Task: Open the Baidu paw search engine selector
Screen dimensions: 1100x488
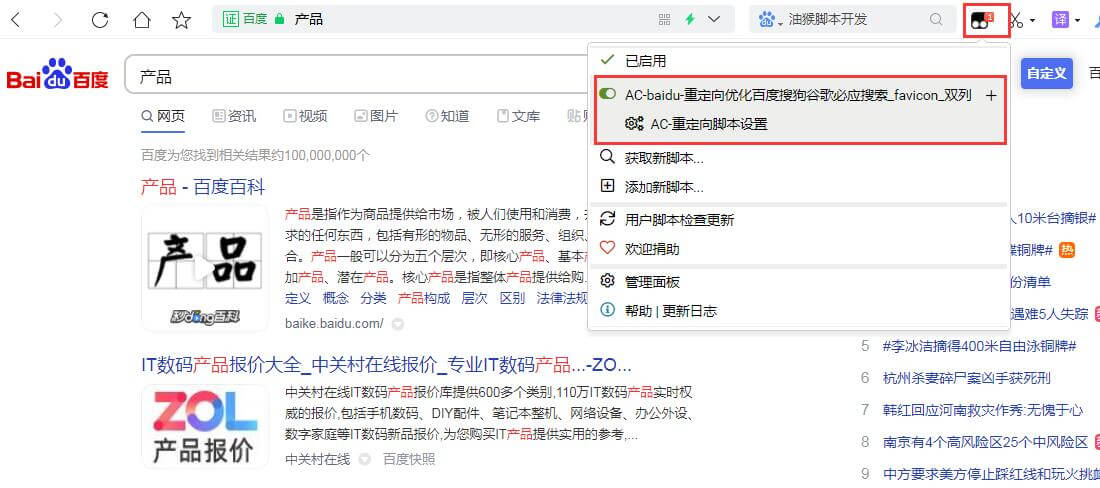Action: pyautogui.click(x=770, y=20)
